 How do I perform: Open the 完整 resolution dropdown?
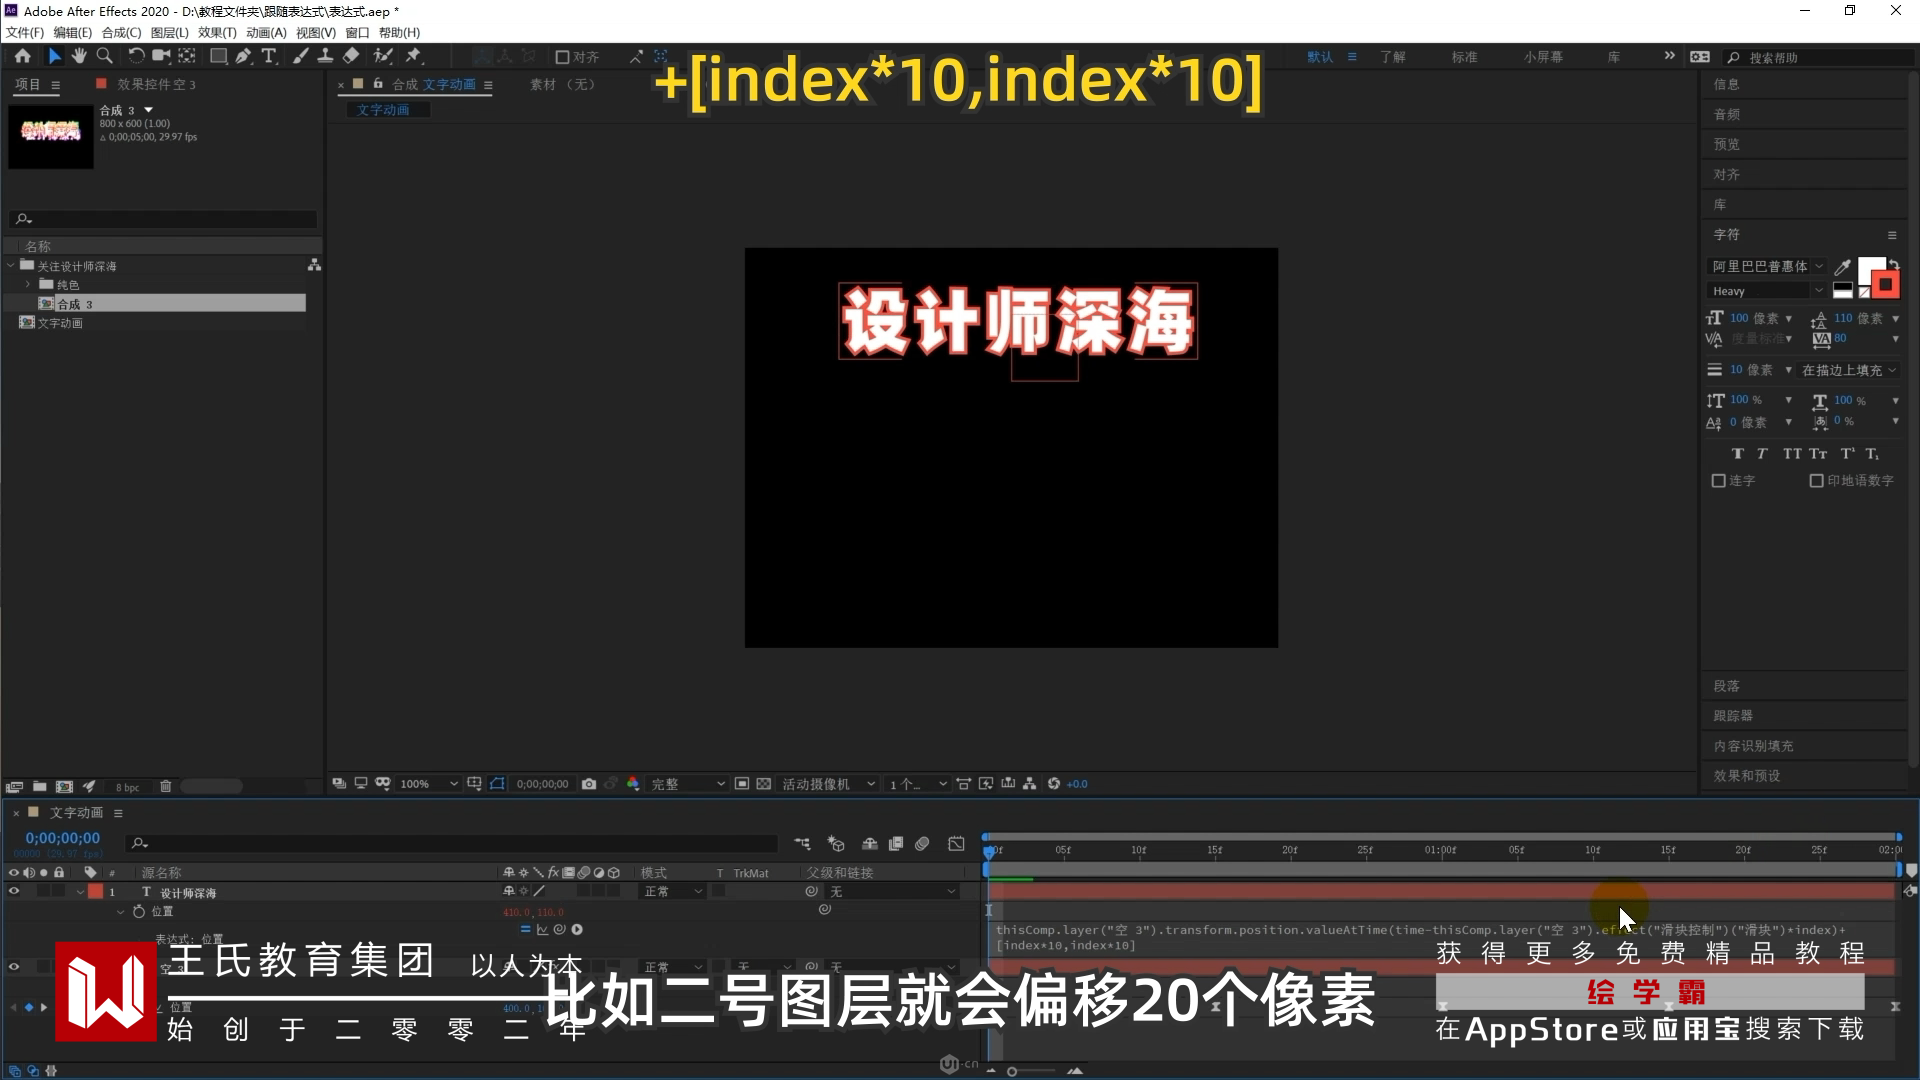[688, 784]
